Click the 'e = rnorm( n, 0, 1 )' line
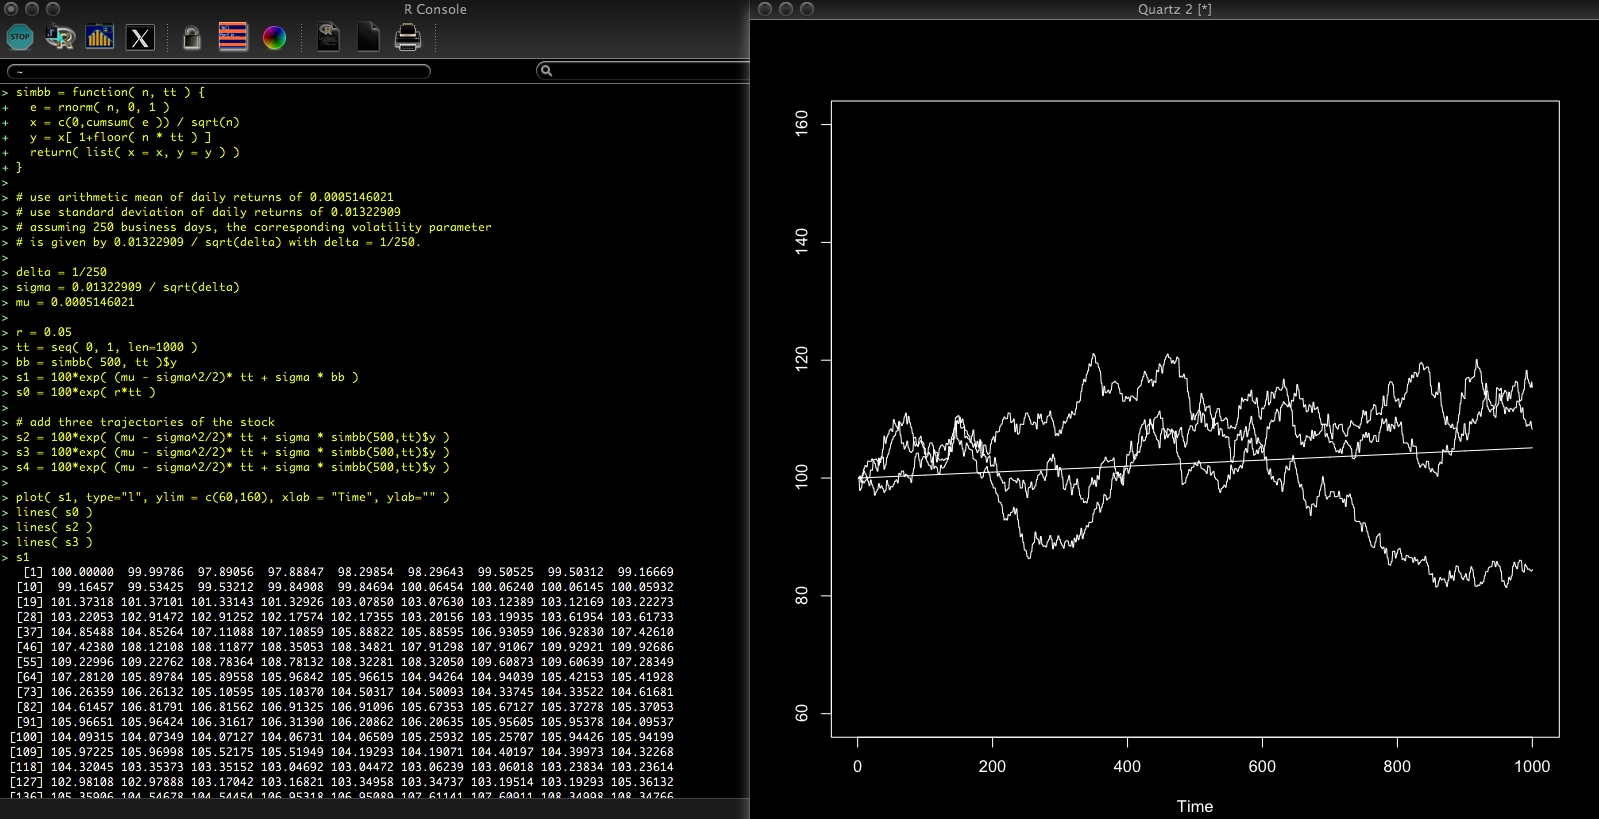 [x=99, y=107]
